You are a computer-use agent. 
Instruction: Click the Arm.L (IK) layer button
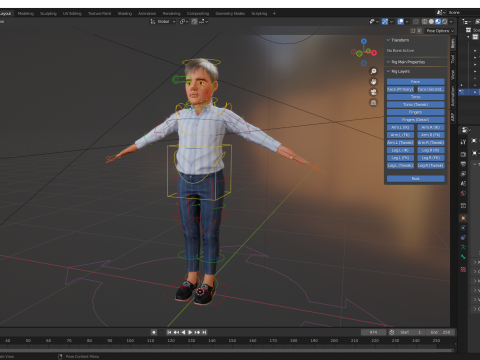tap(400, 127)
